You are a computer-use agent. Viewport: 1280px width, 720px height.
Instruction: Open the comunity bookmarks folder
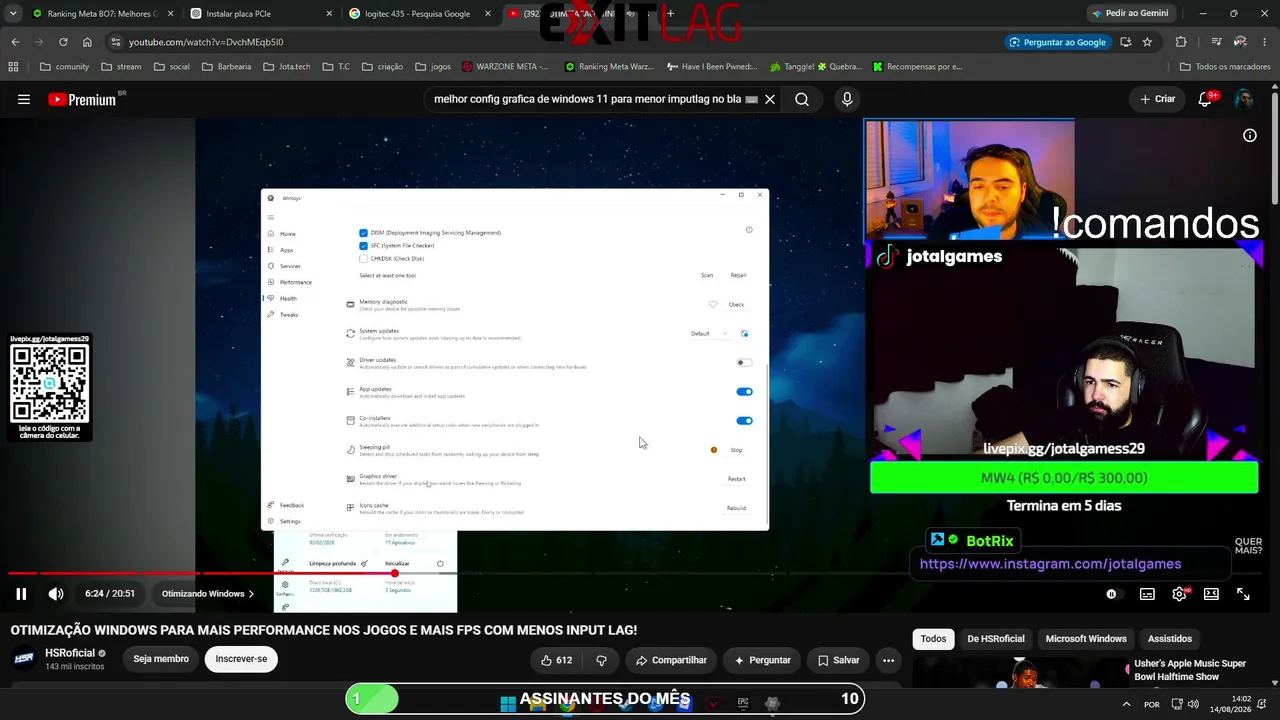tap(64, 67)
